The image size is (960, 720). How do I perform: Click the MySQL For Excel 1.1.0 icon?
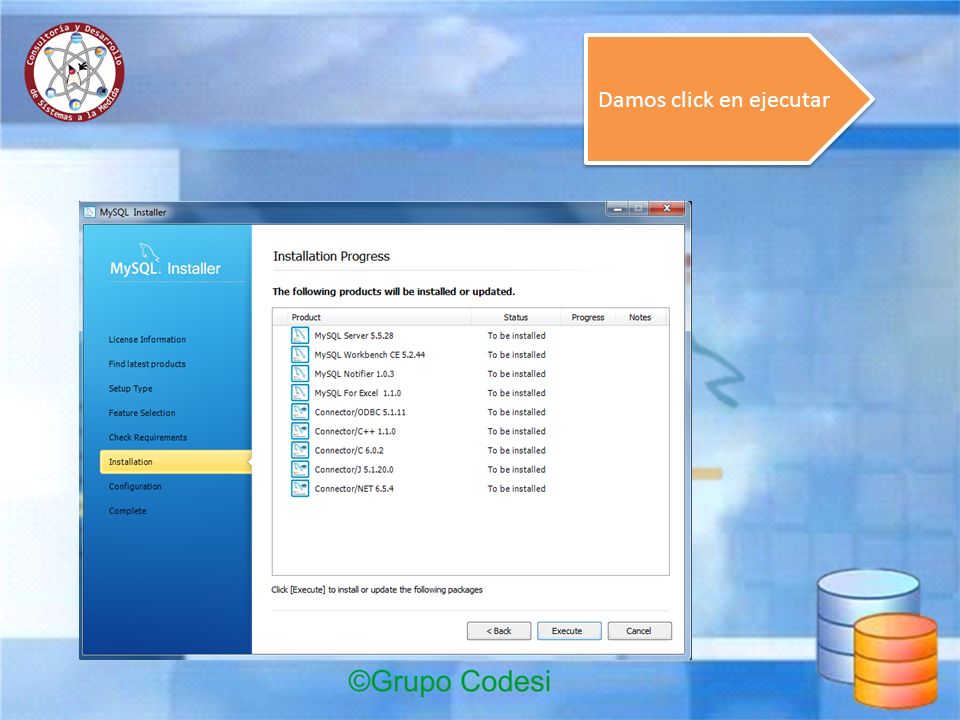click(x=299, y=392)
